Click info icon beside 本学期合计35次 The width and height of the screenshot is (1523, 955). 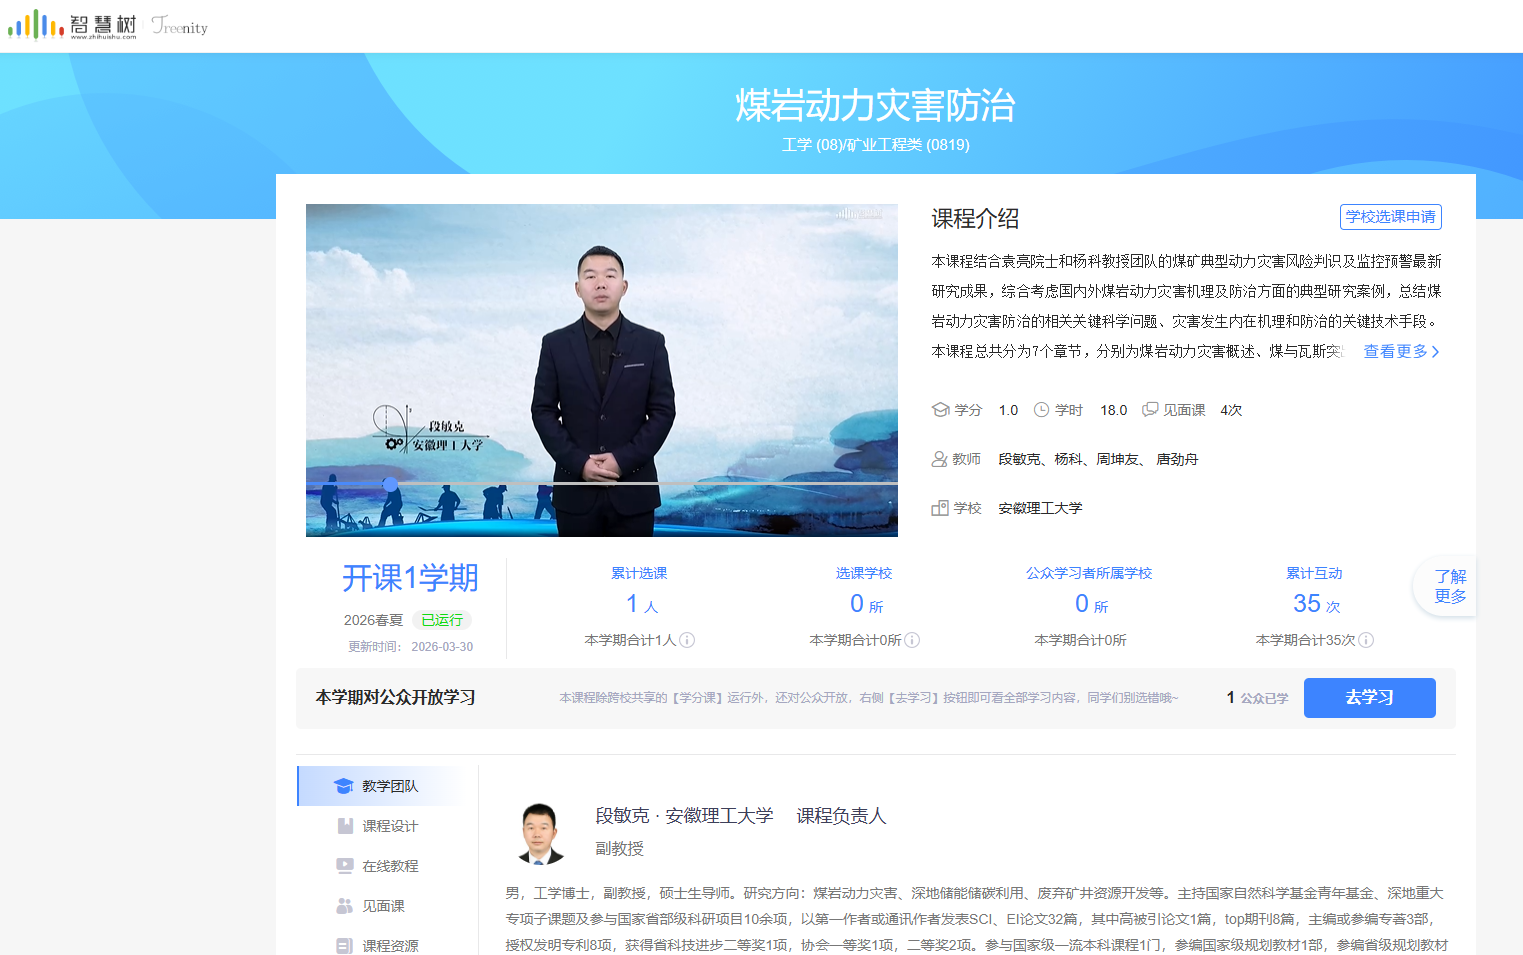coord(1366,640)
